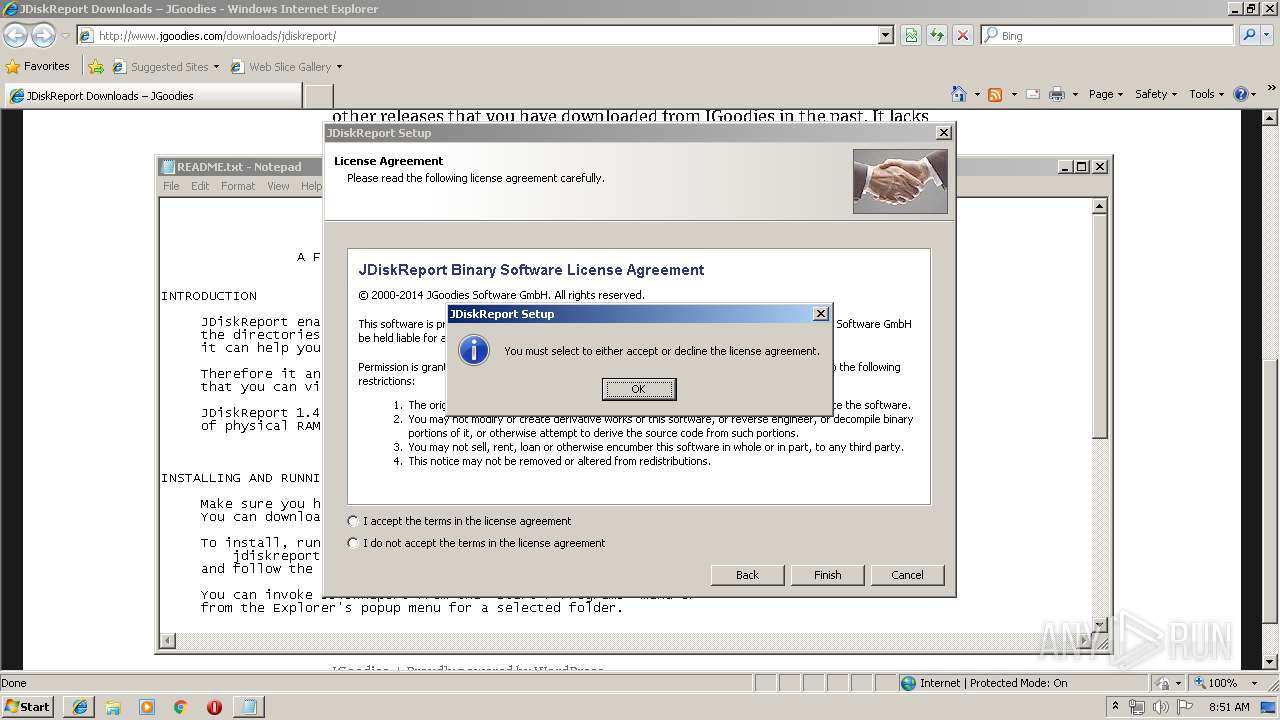
Task: Click OK in the JDiskReport Setup message
Action: pos(639,389)
